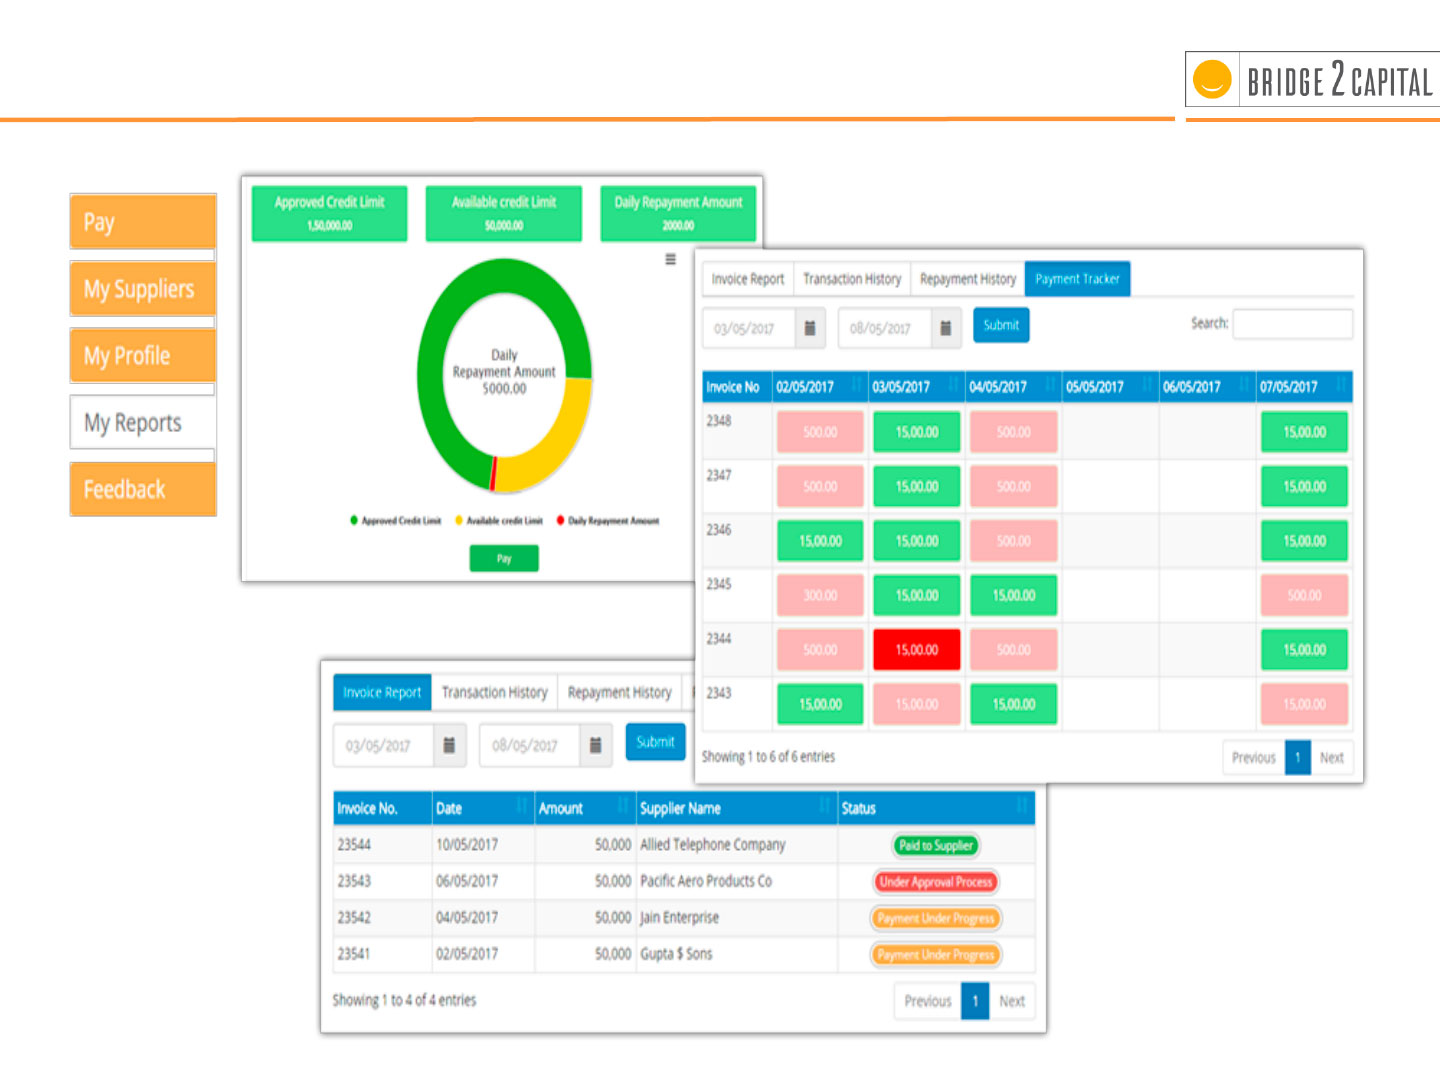Open My Suppliers from the sidebar

click(x=142, y=289)
